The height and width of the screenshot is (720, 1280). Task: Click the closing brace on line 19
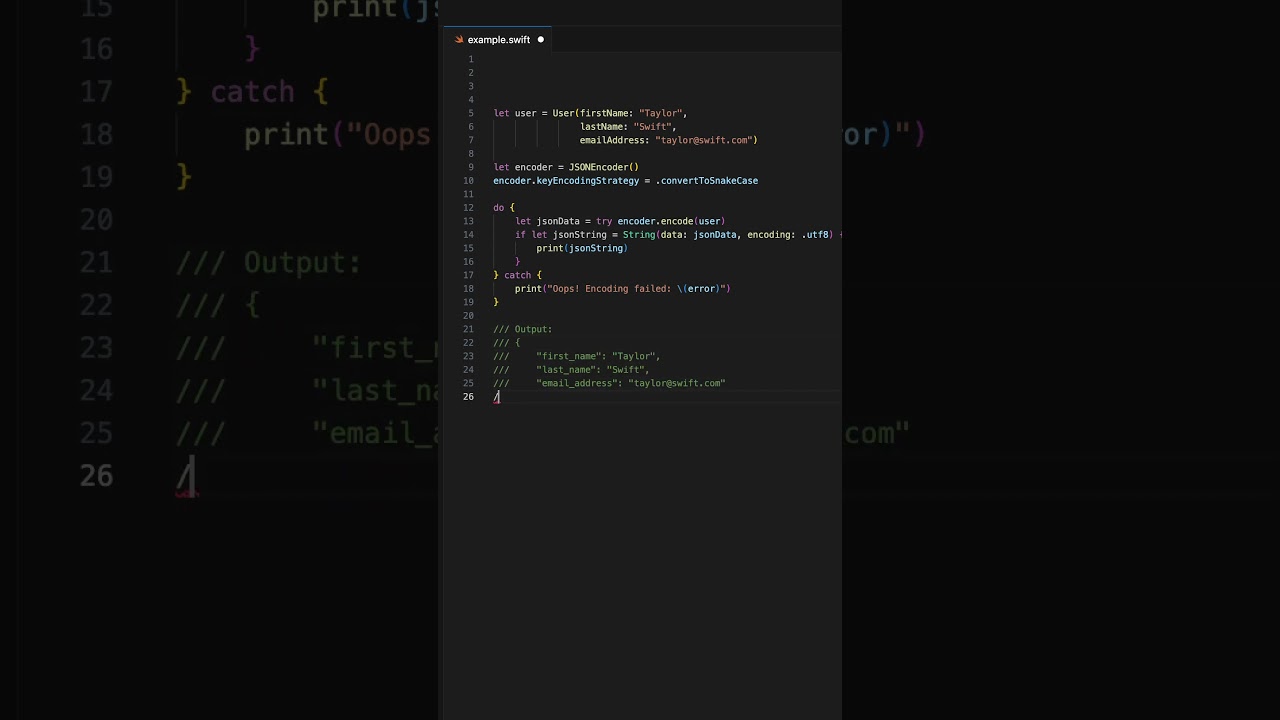496,302
